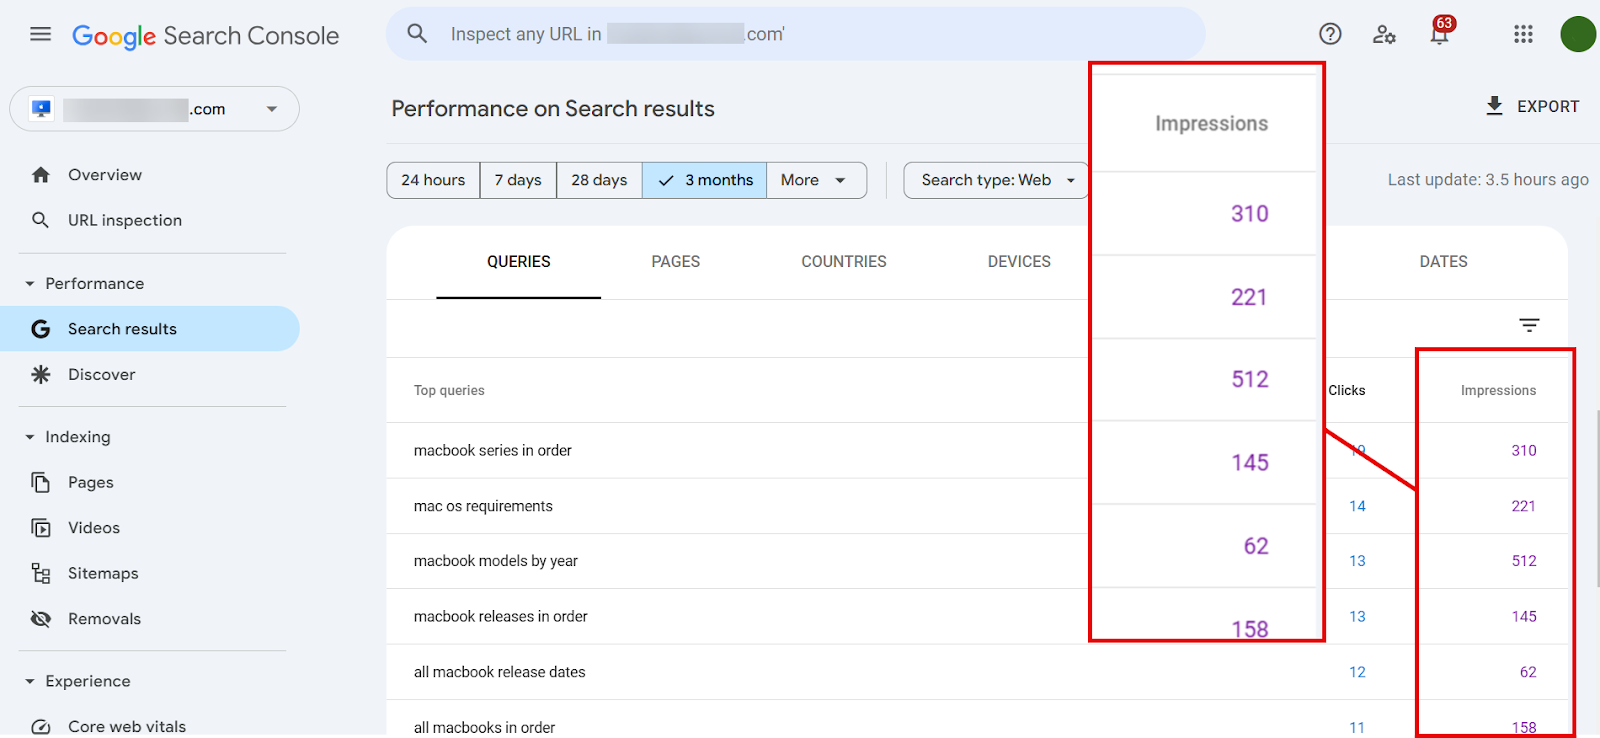Open the Search type: Web filter

997,180
